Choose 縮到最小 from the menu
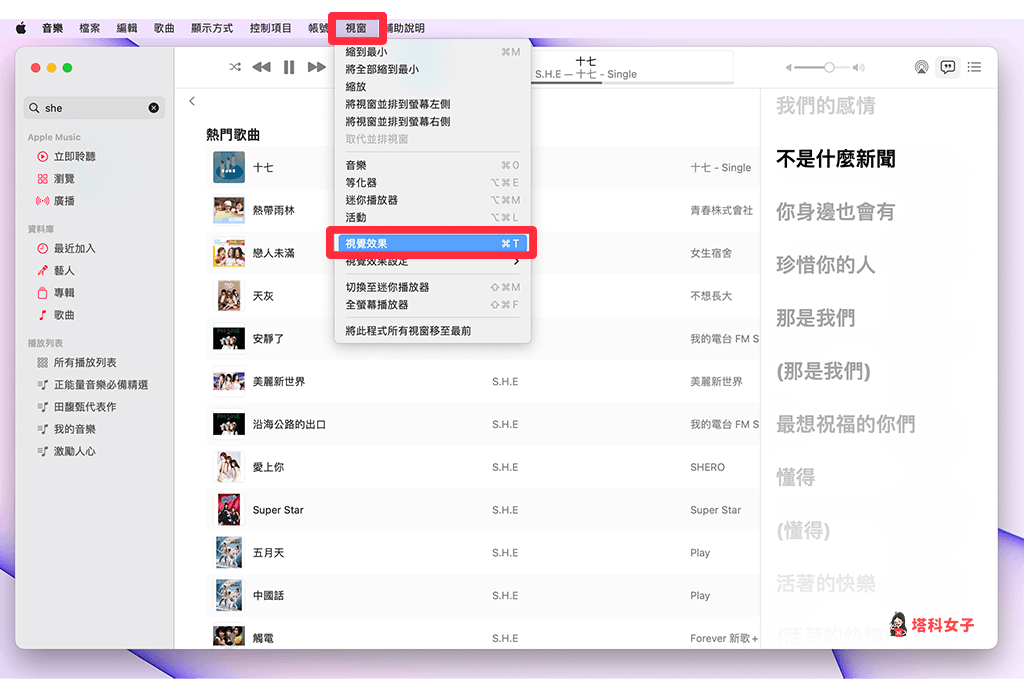The image size is (1024, 699). [x=432, y=52]
